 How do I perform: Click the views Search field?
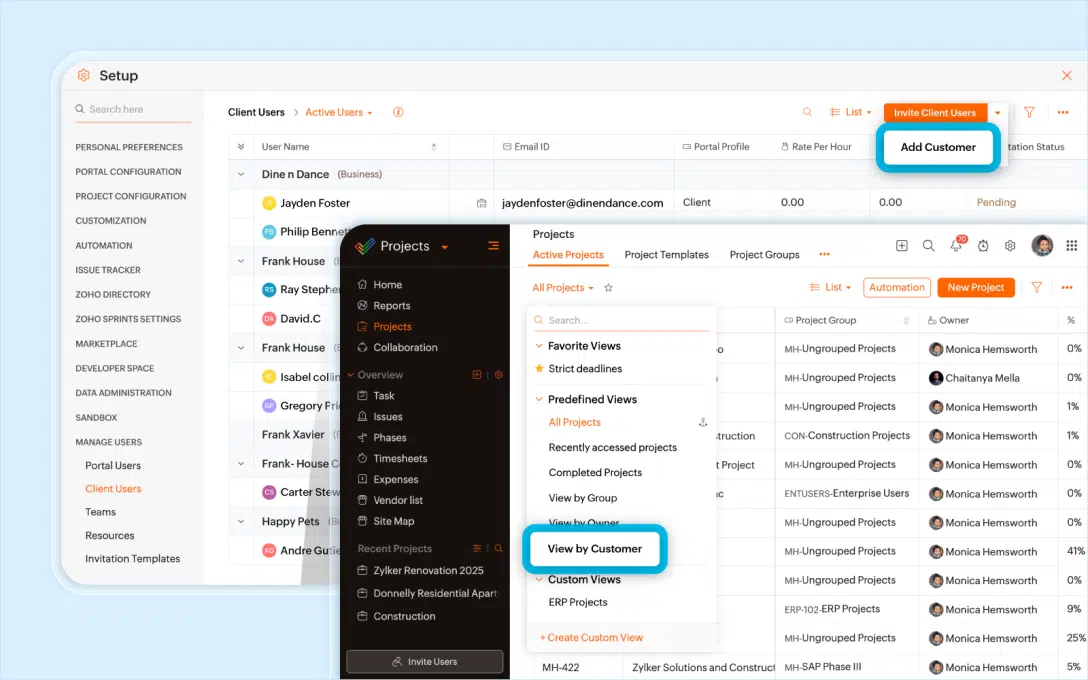click(x=621, y=321)
